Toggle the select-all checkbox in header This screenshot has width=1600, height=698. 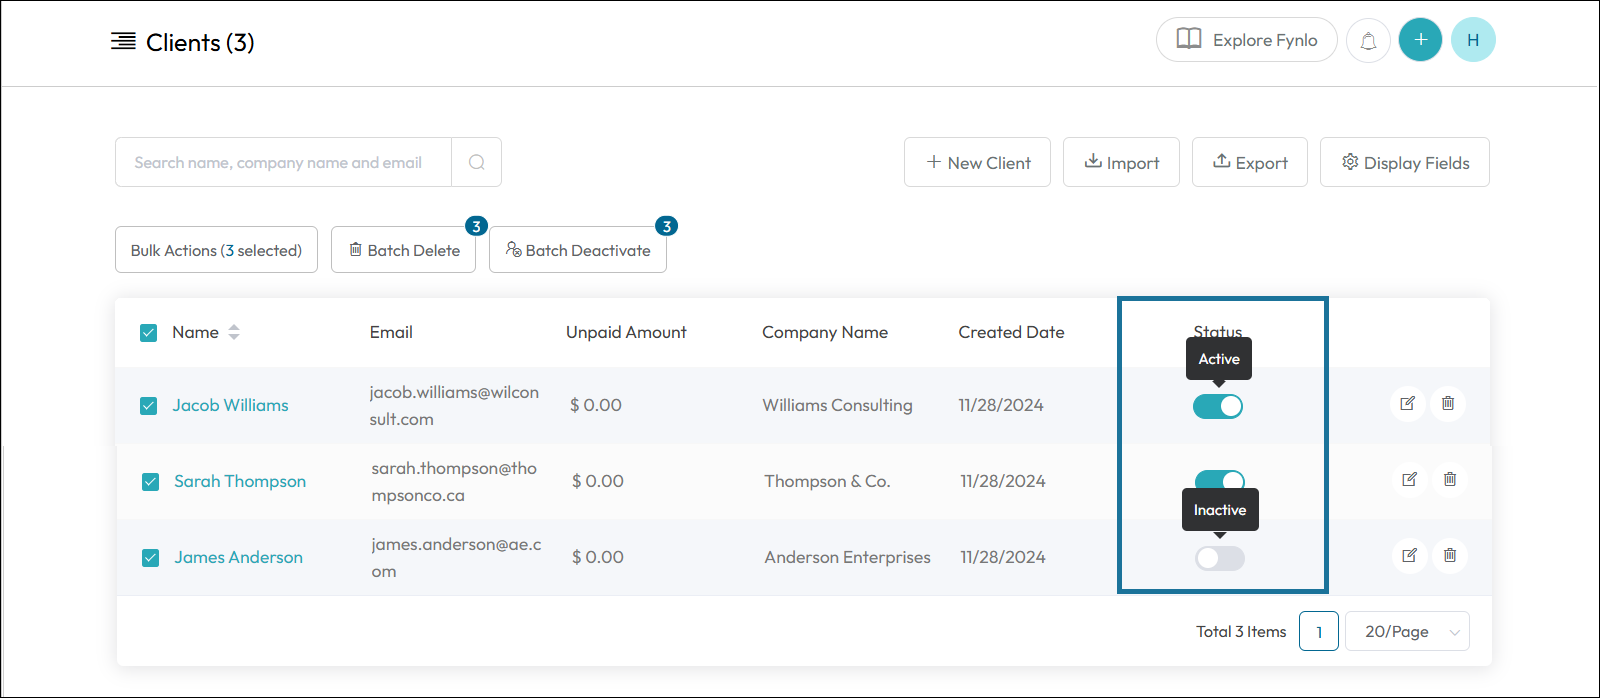pos(149,333)
